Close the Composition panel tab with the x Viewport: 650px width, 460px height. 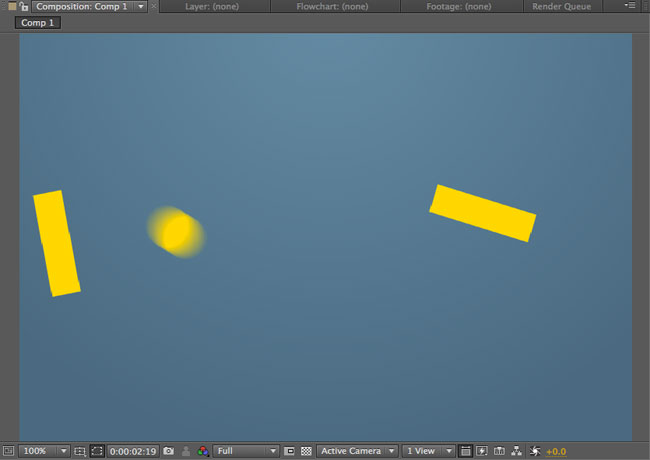154,6
